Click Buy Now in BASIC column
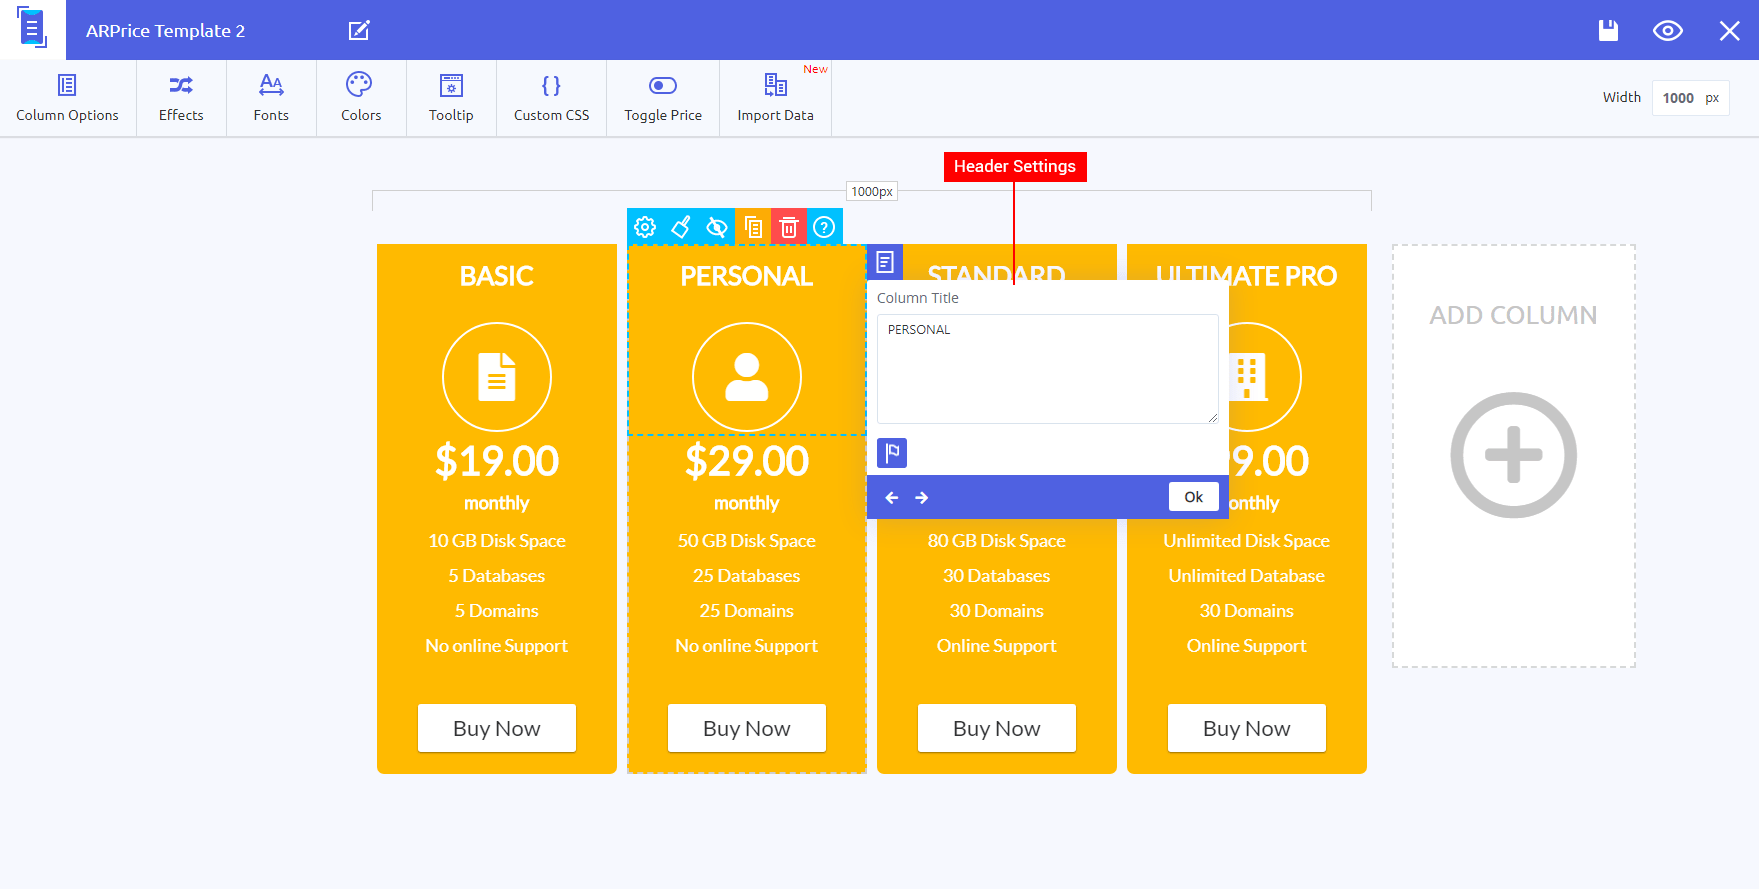The height and width of the screenshot is (889, 1759). [497, 728]
